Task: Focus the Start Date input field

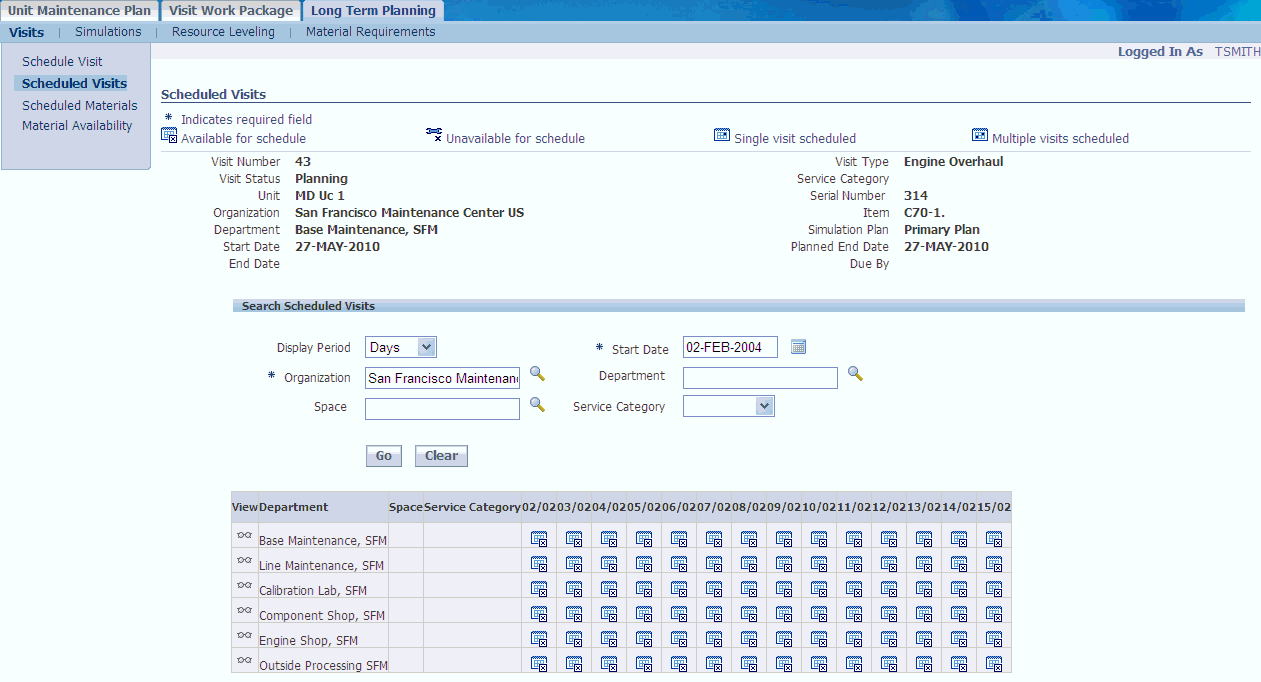Action: pyautogui.click(x=730, y=348)
